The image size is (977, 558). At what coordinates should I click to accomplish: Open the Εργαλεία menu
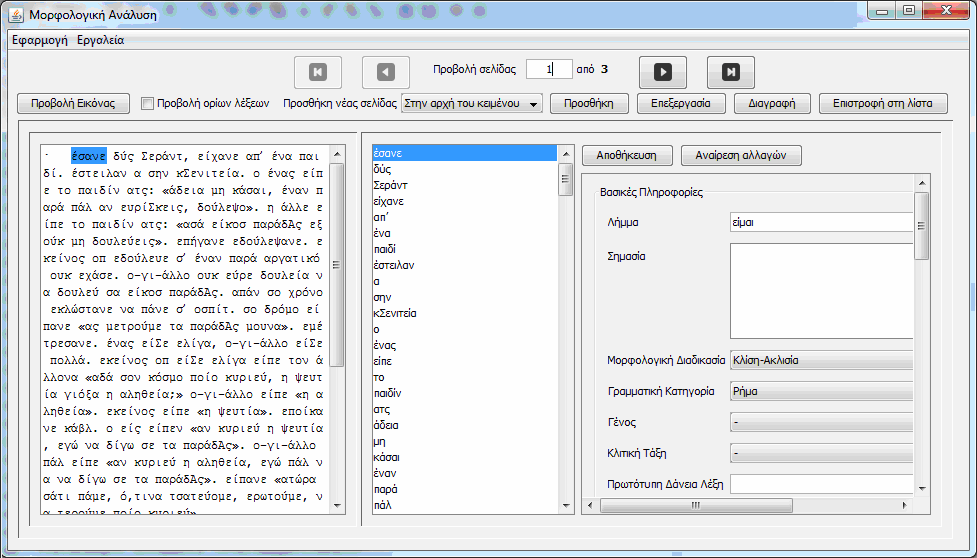pyautogui.click(x=100, y=40)
